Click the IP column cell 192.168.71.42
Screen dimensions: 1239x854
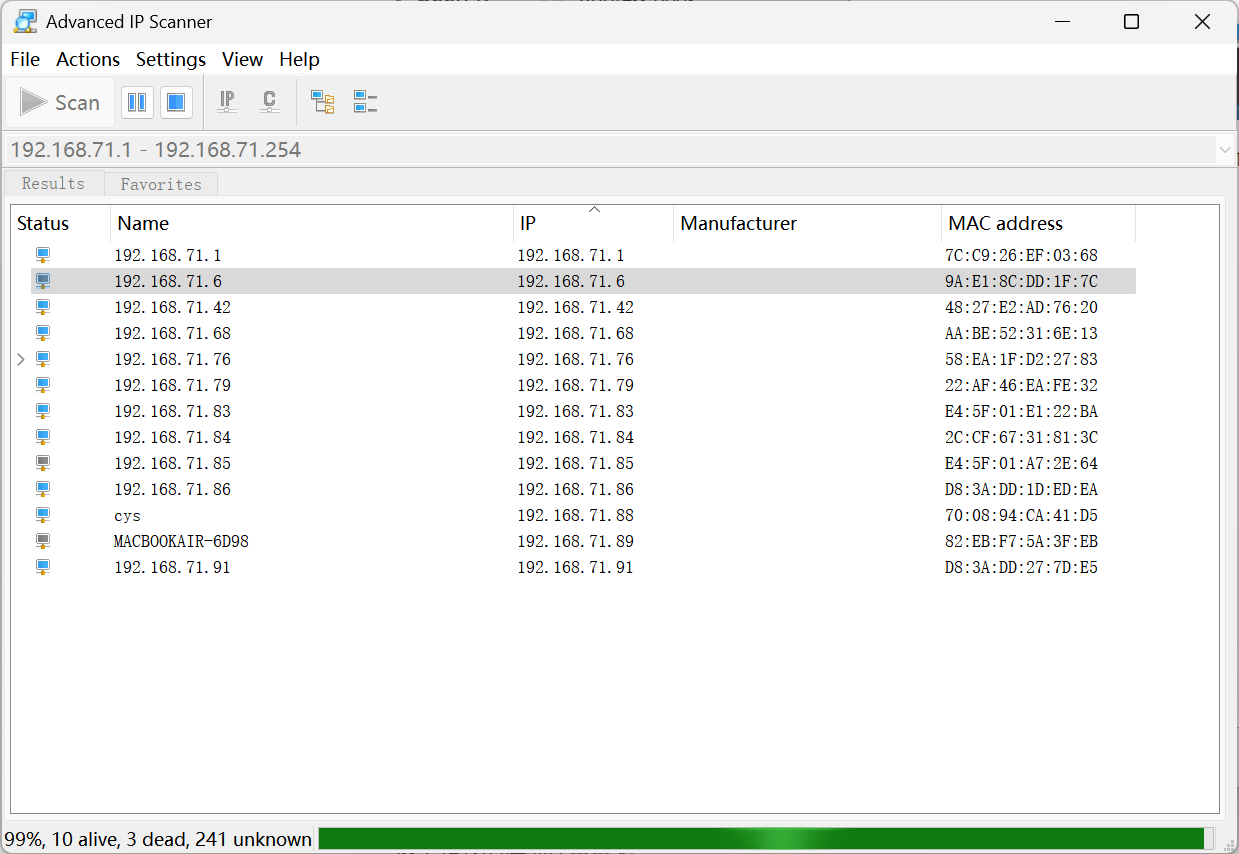coord(575,307)
